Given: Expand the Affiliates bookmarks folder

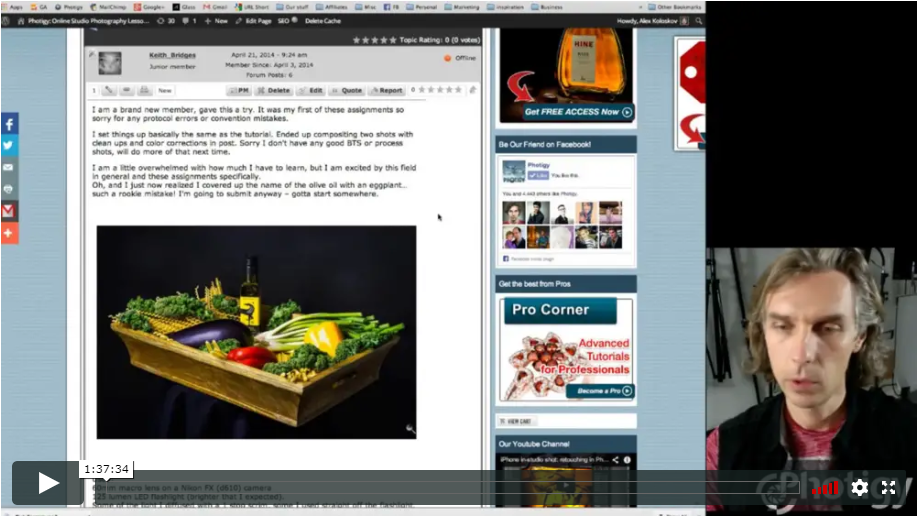Looking at the screenshot, I should pos(332,7).
